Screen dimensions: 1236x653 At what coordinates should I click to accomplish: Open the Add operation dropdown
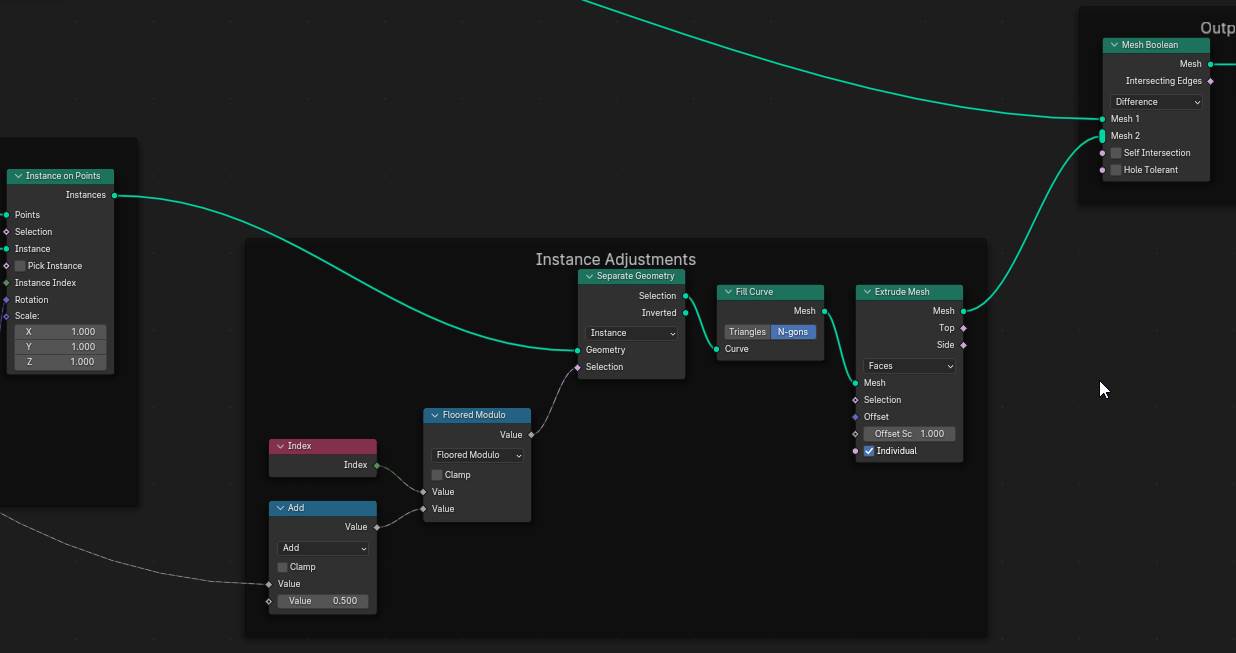tap(323, 548)
